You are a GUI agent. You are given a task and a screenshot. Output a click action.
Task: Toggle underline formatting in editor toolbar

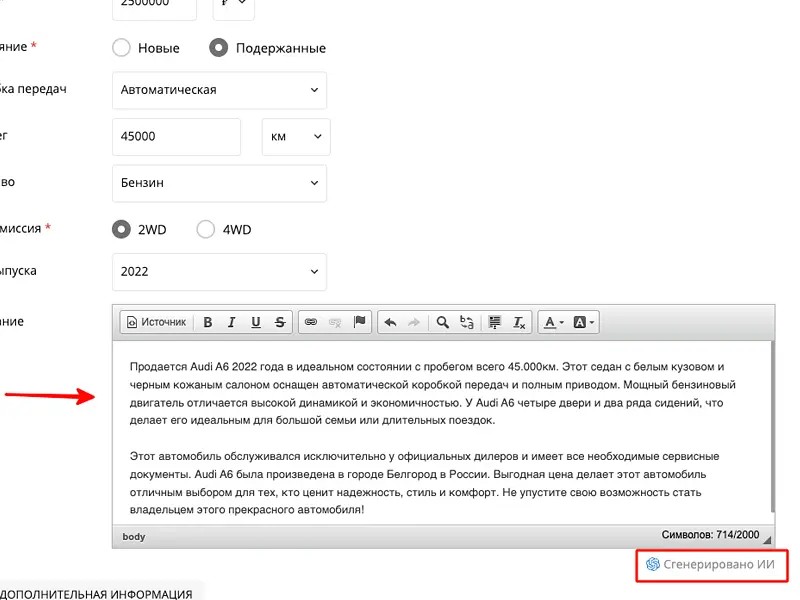pos(256,322)
